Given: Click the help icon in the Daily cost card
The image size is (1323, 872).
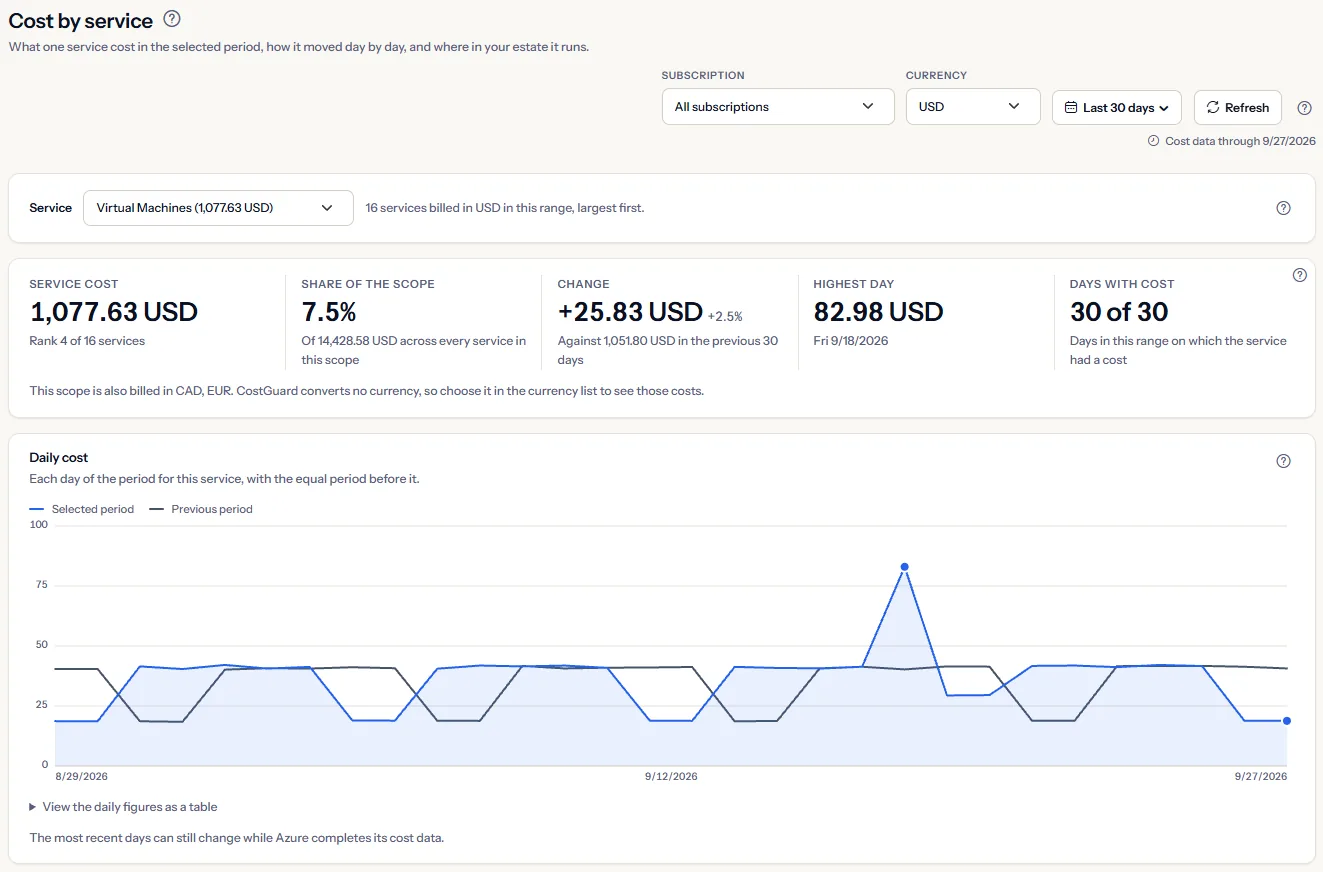Looking at the screenshot, I should point(1284,461).
